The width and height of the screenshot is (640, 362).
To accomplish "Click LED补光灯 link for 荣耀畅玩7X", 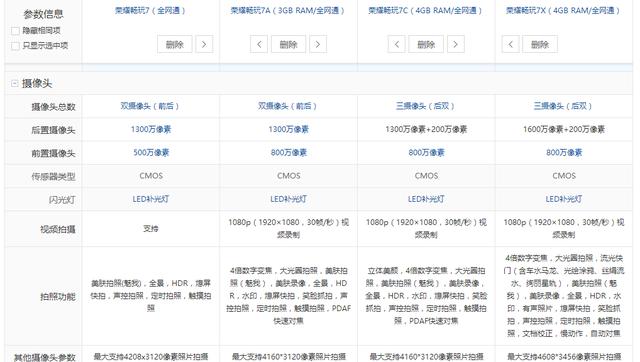I will pyautogui.click(x=564, y=199).
